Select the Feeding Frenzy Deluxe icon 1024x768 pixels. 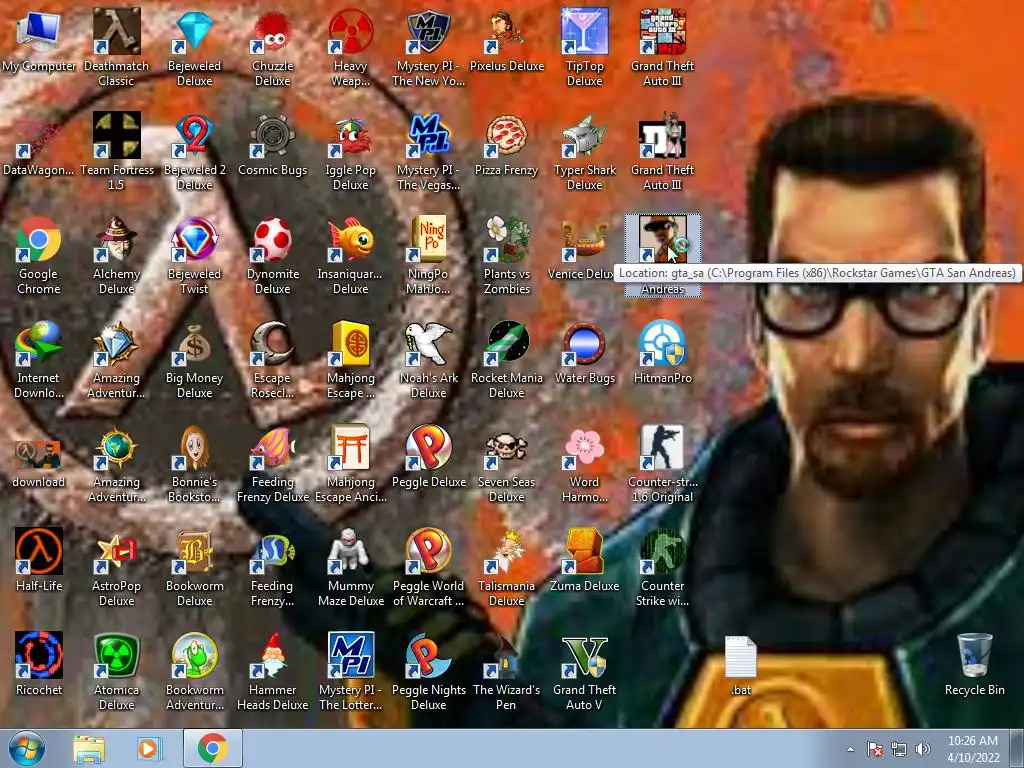tap(272, 447)
